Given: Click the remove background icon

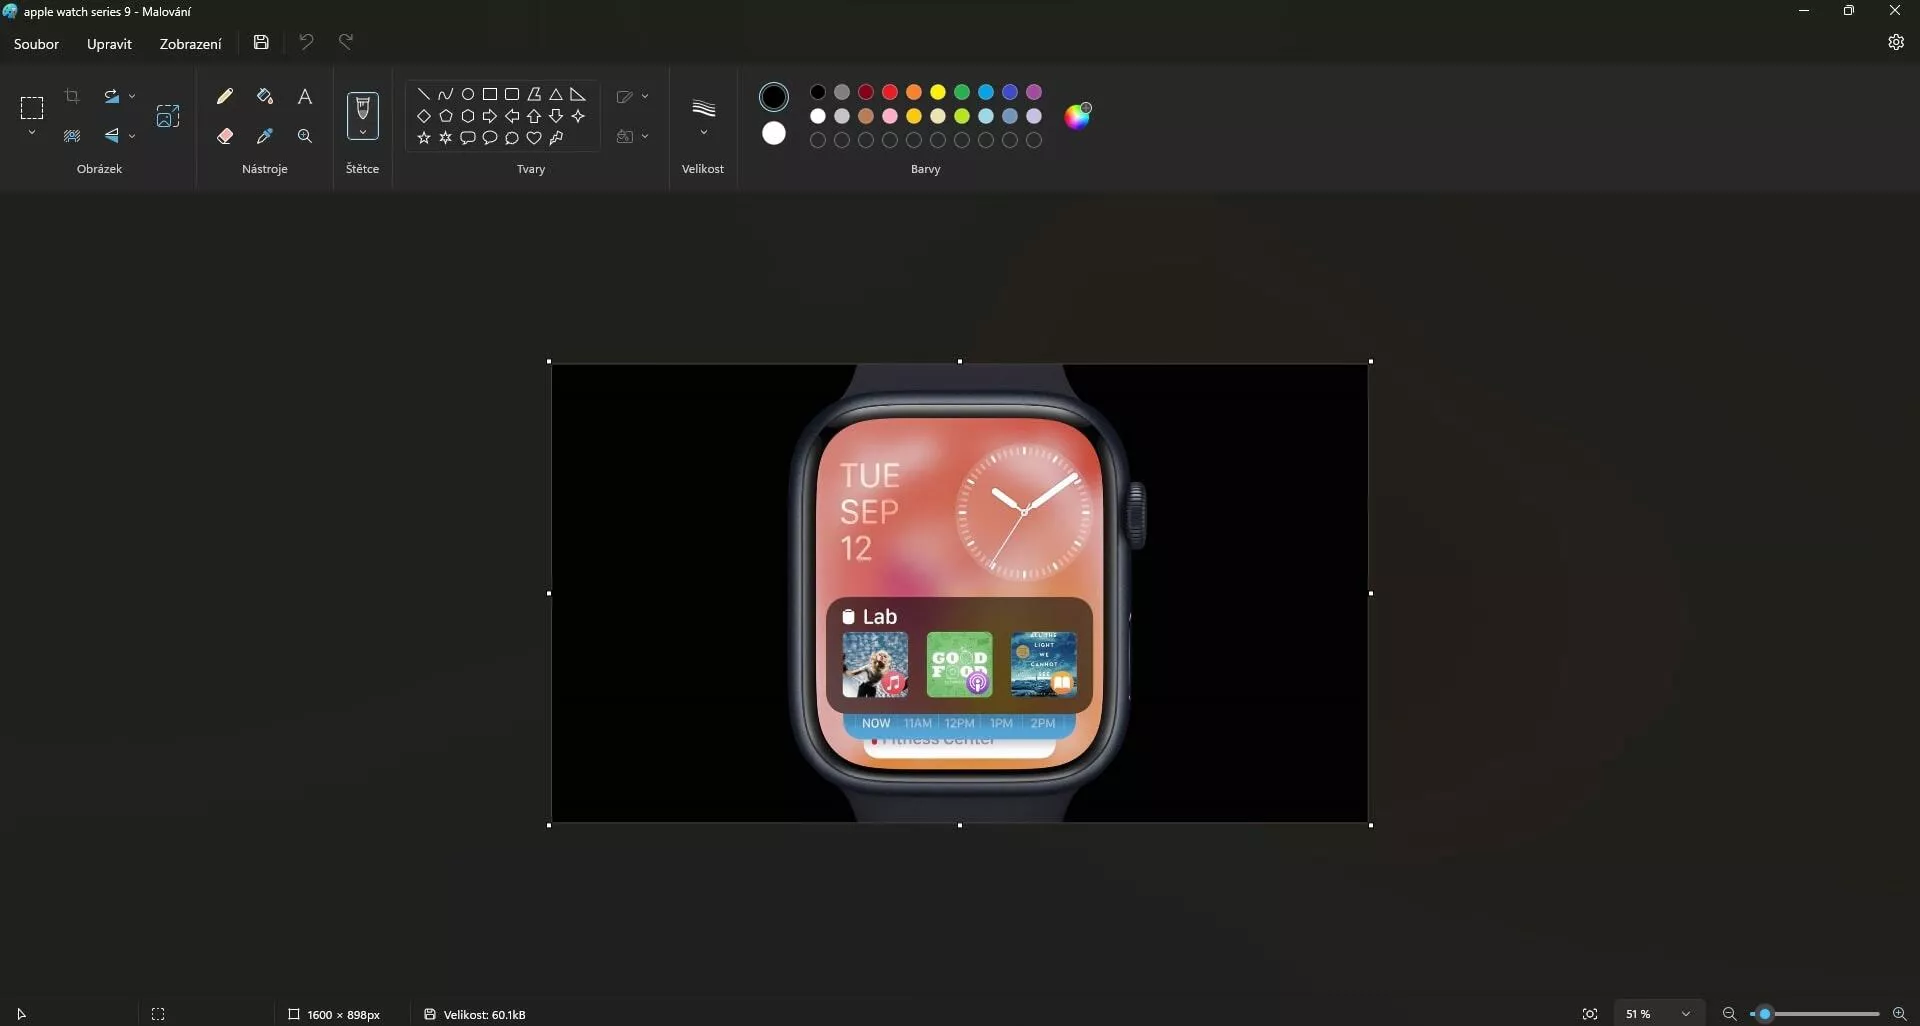Looking at the screenshot, I should 72,136.
